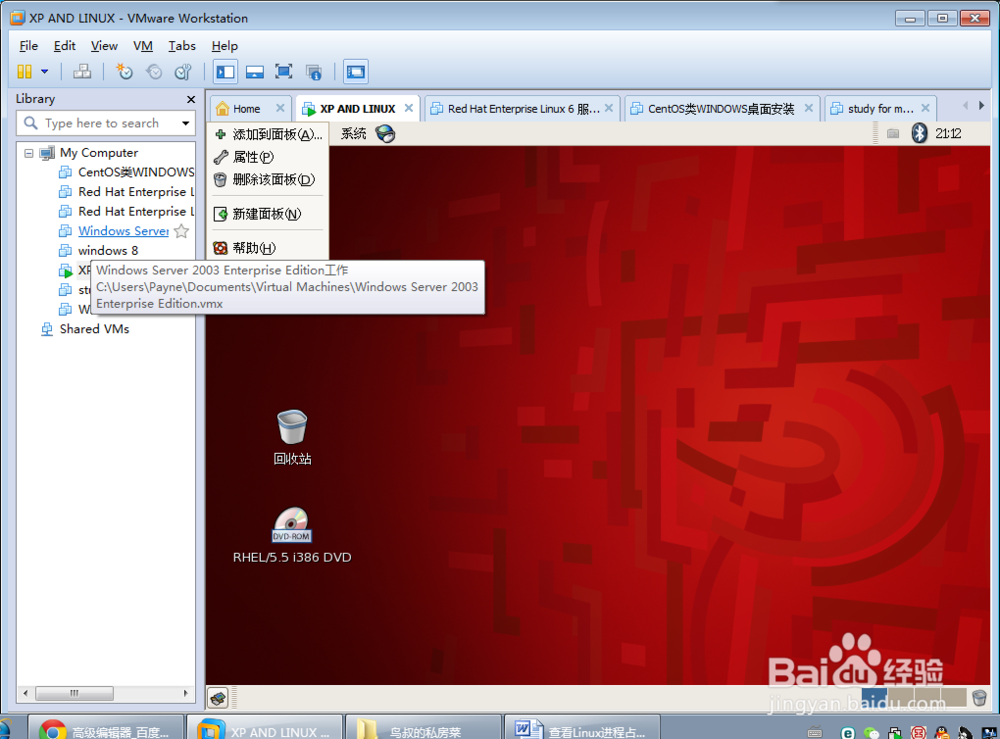Close the Red Hat Enterprise Linux 6 tab

click(609, 108)
